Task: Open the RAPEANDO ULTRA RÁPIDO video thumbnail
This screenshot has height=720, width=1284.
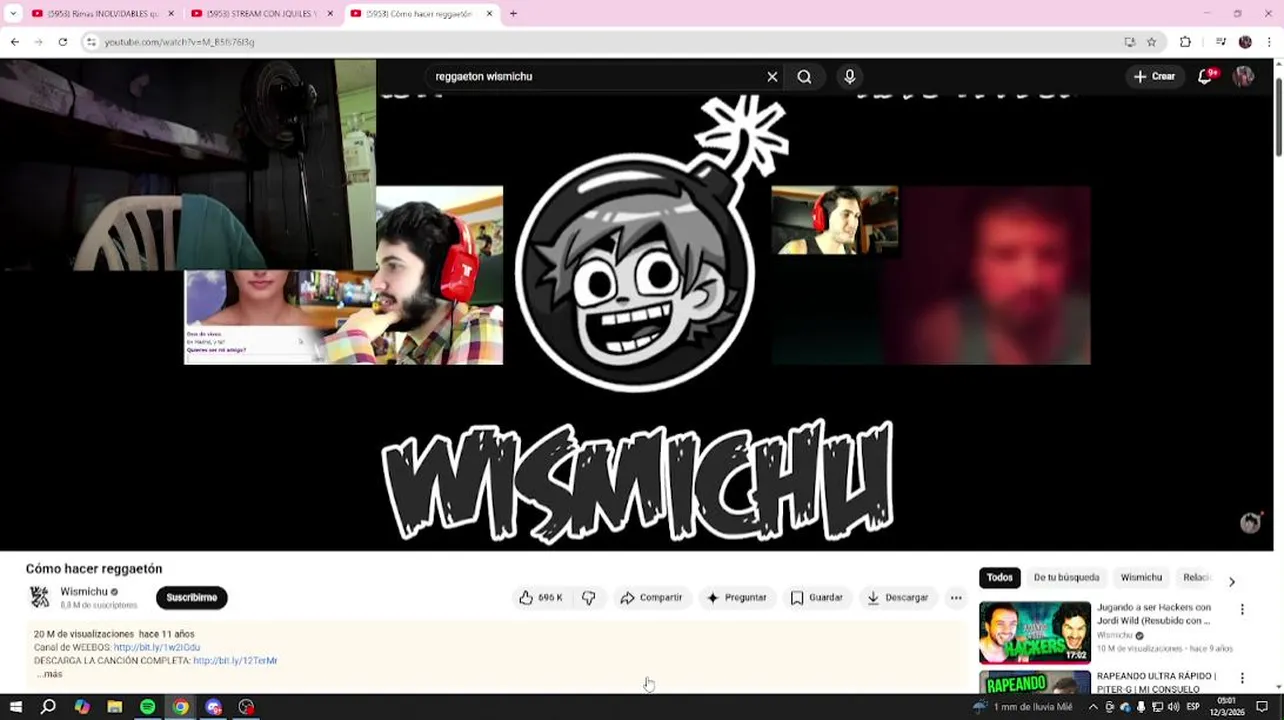Action: (x=1035, y=683)
